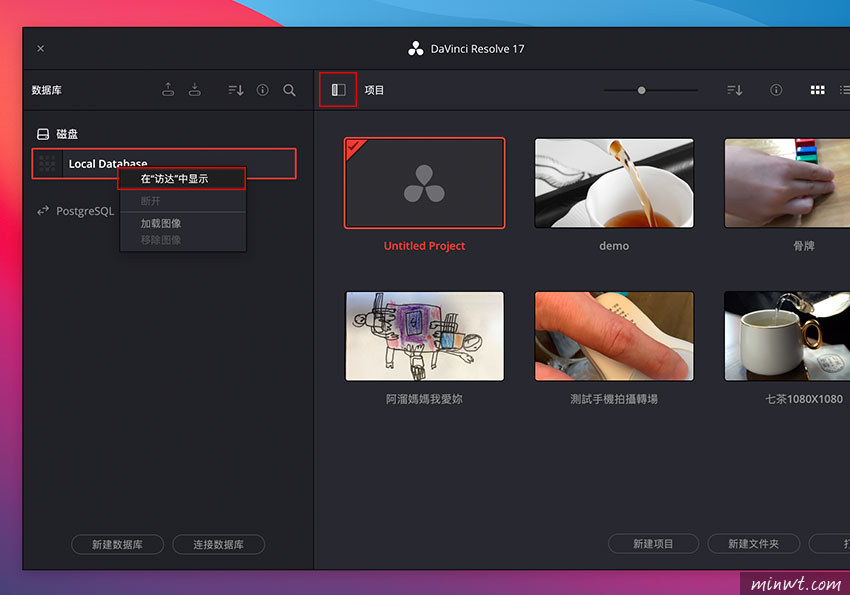Click the 磁盘 section label
The width and height of the screenshot is (850, 595).
click(67, 134)
